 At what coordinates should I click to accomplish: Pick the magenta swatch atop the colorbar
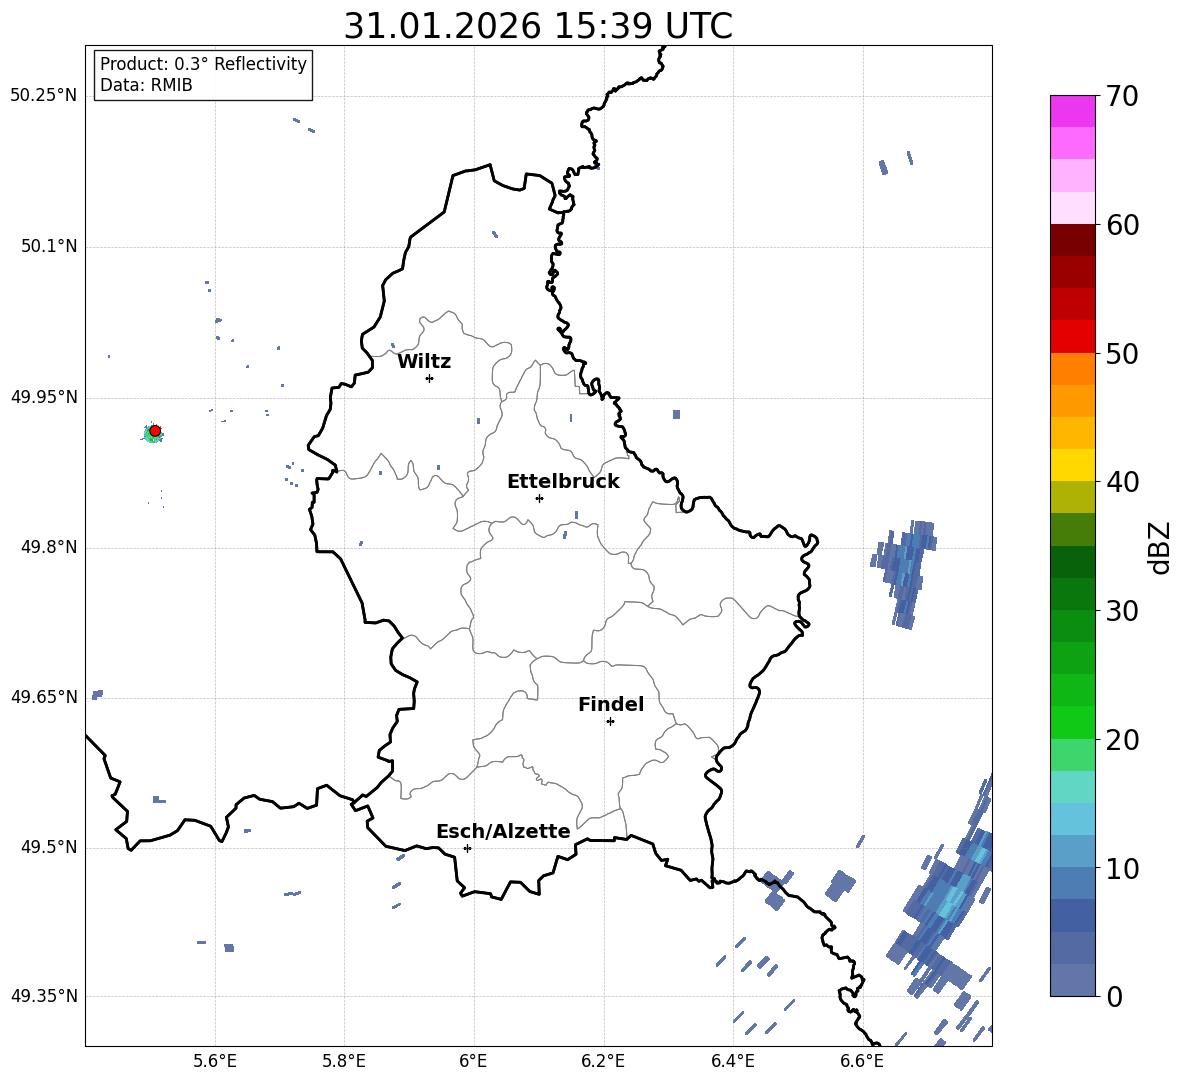1072,111
